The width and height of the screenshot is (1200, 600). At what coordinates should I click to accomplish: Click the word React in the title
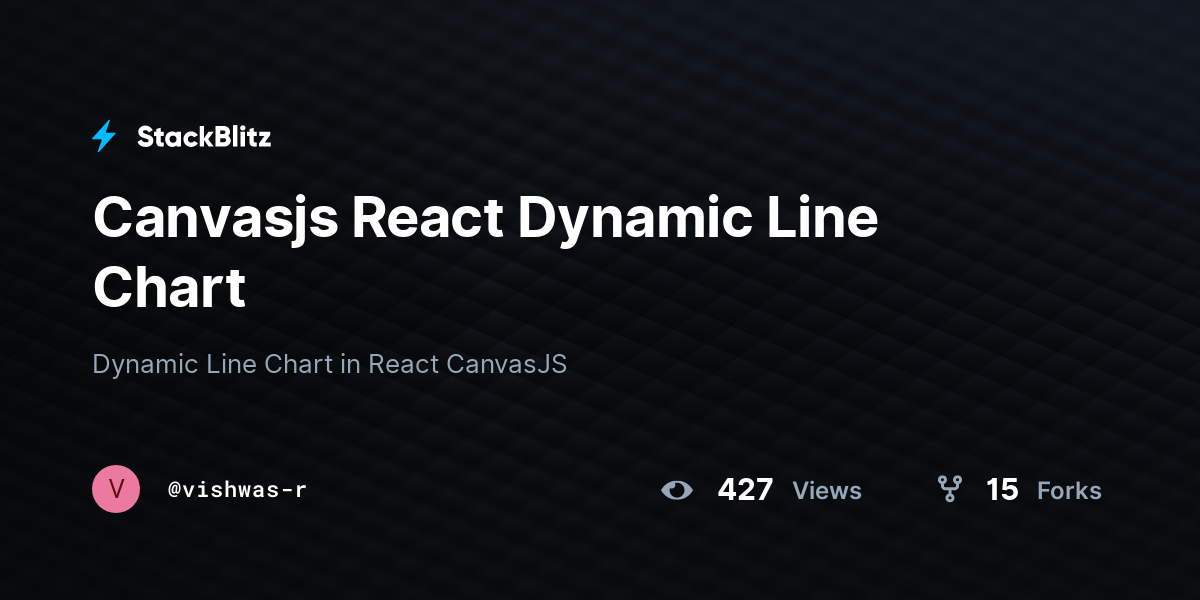[x=428, y=217]
